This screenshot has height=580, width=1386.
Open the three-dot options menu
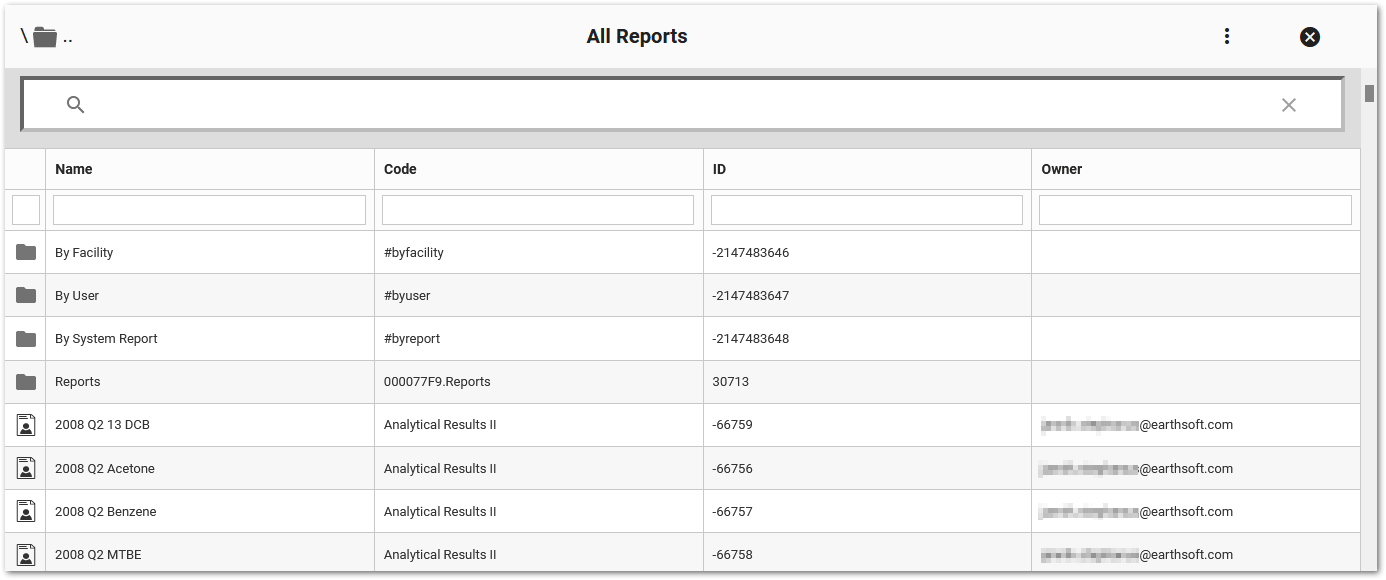(1226, 36)
